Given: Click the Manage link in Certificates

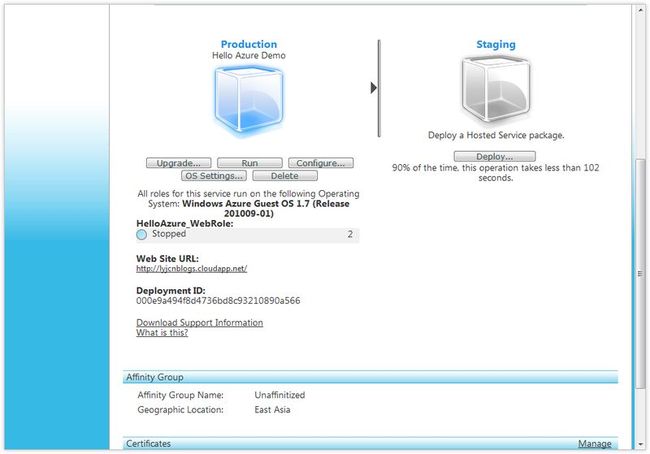Looking at the screenshot, I should [594, 444].
